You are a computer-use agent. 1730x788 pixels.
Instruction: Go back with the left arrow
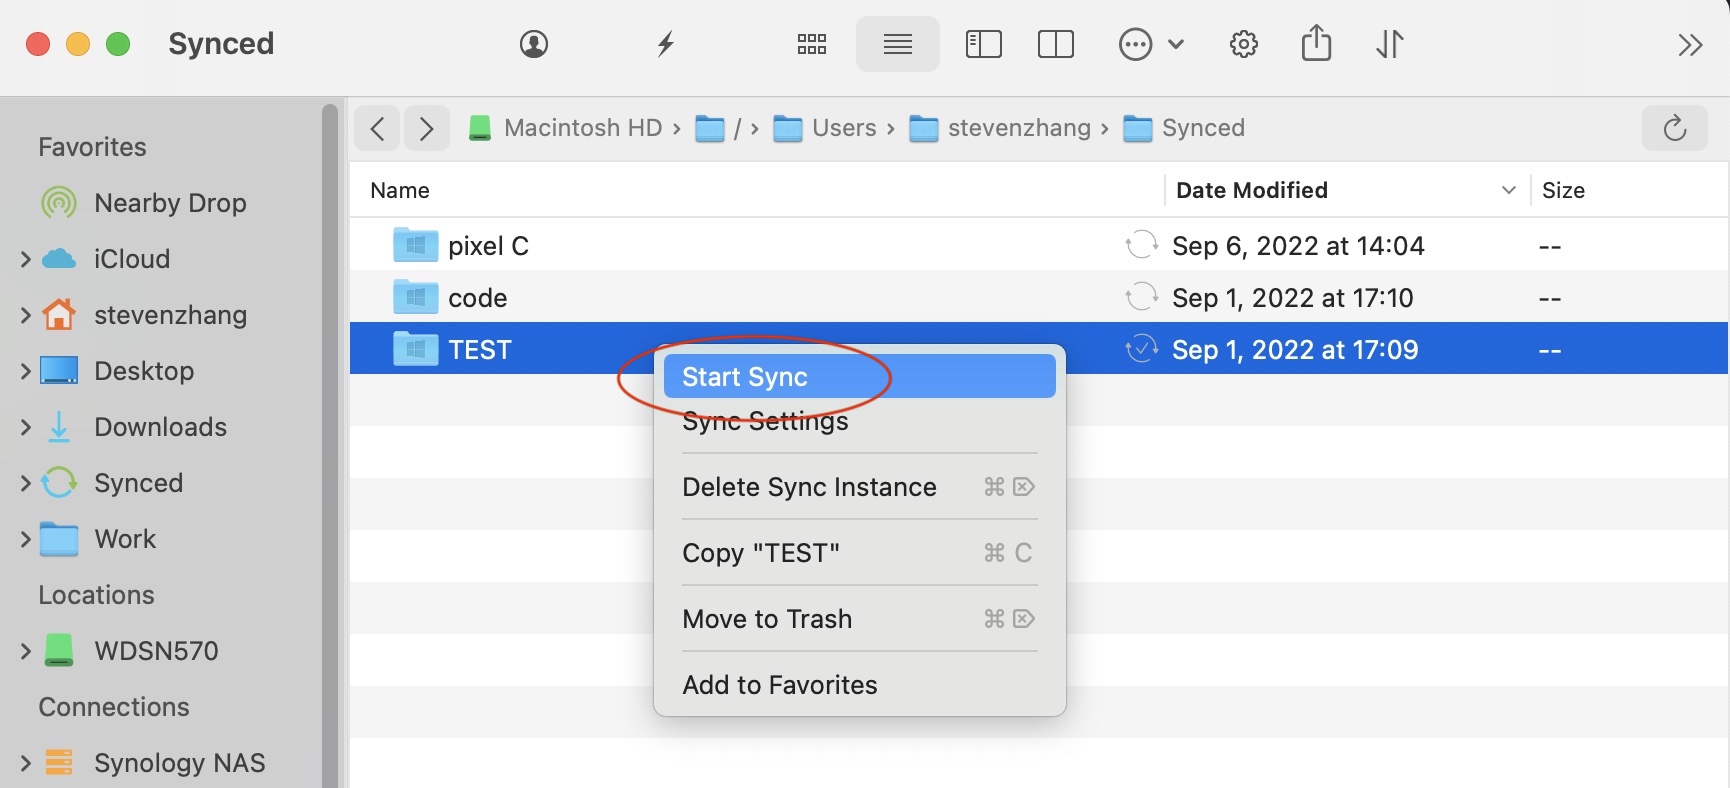point(377,128)
